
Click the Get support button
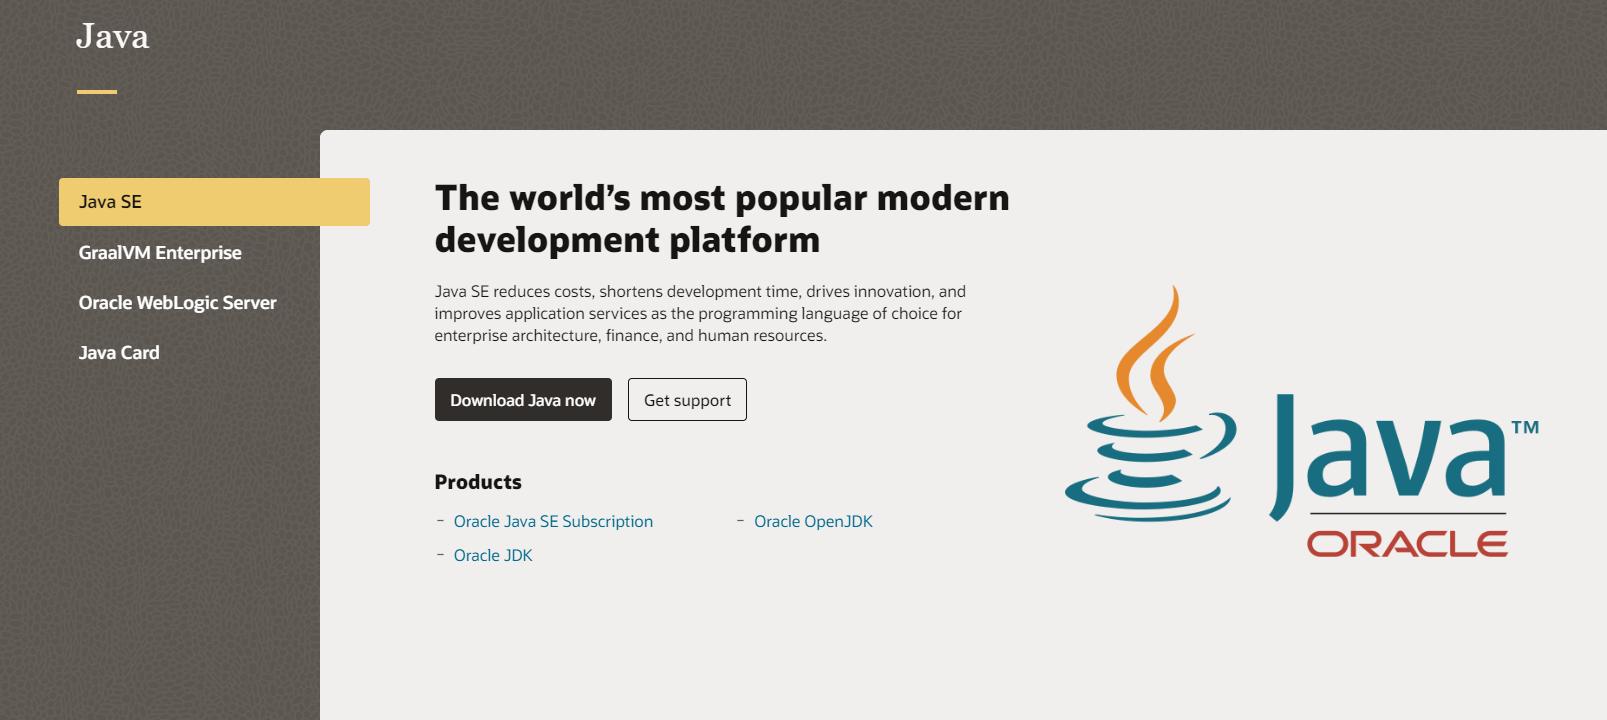pos(687,400)
